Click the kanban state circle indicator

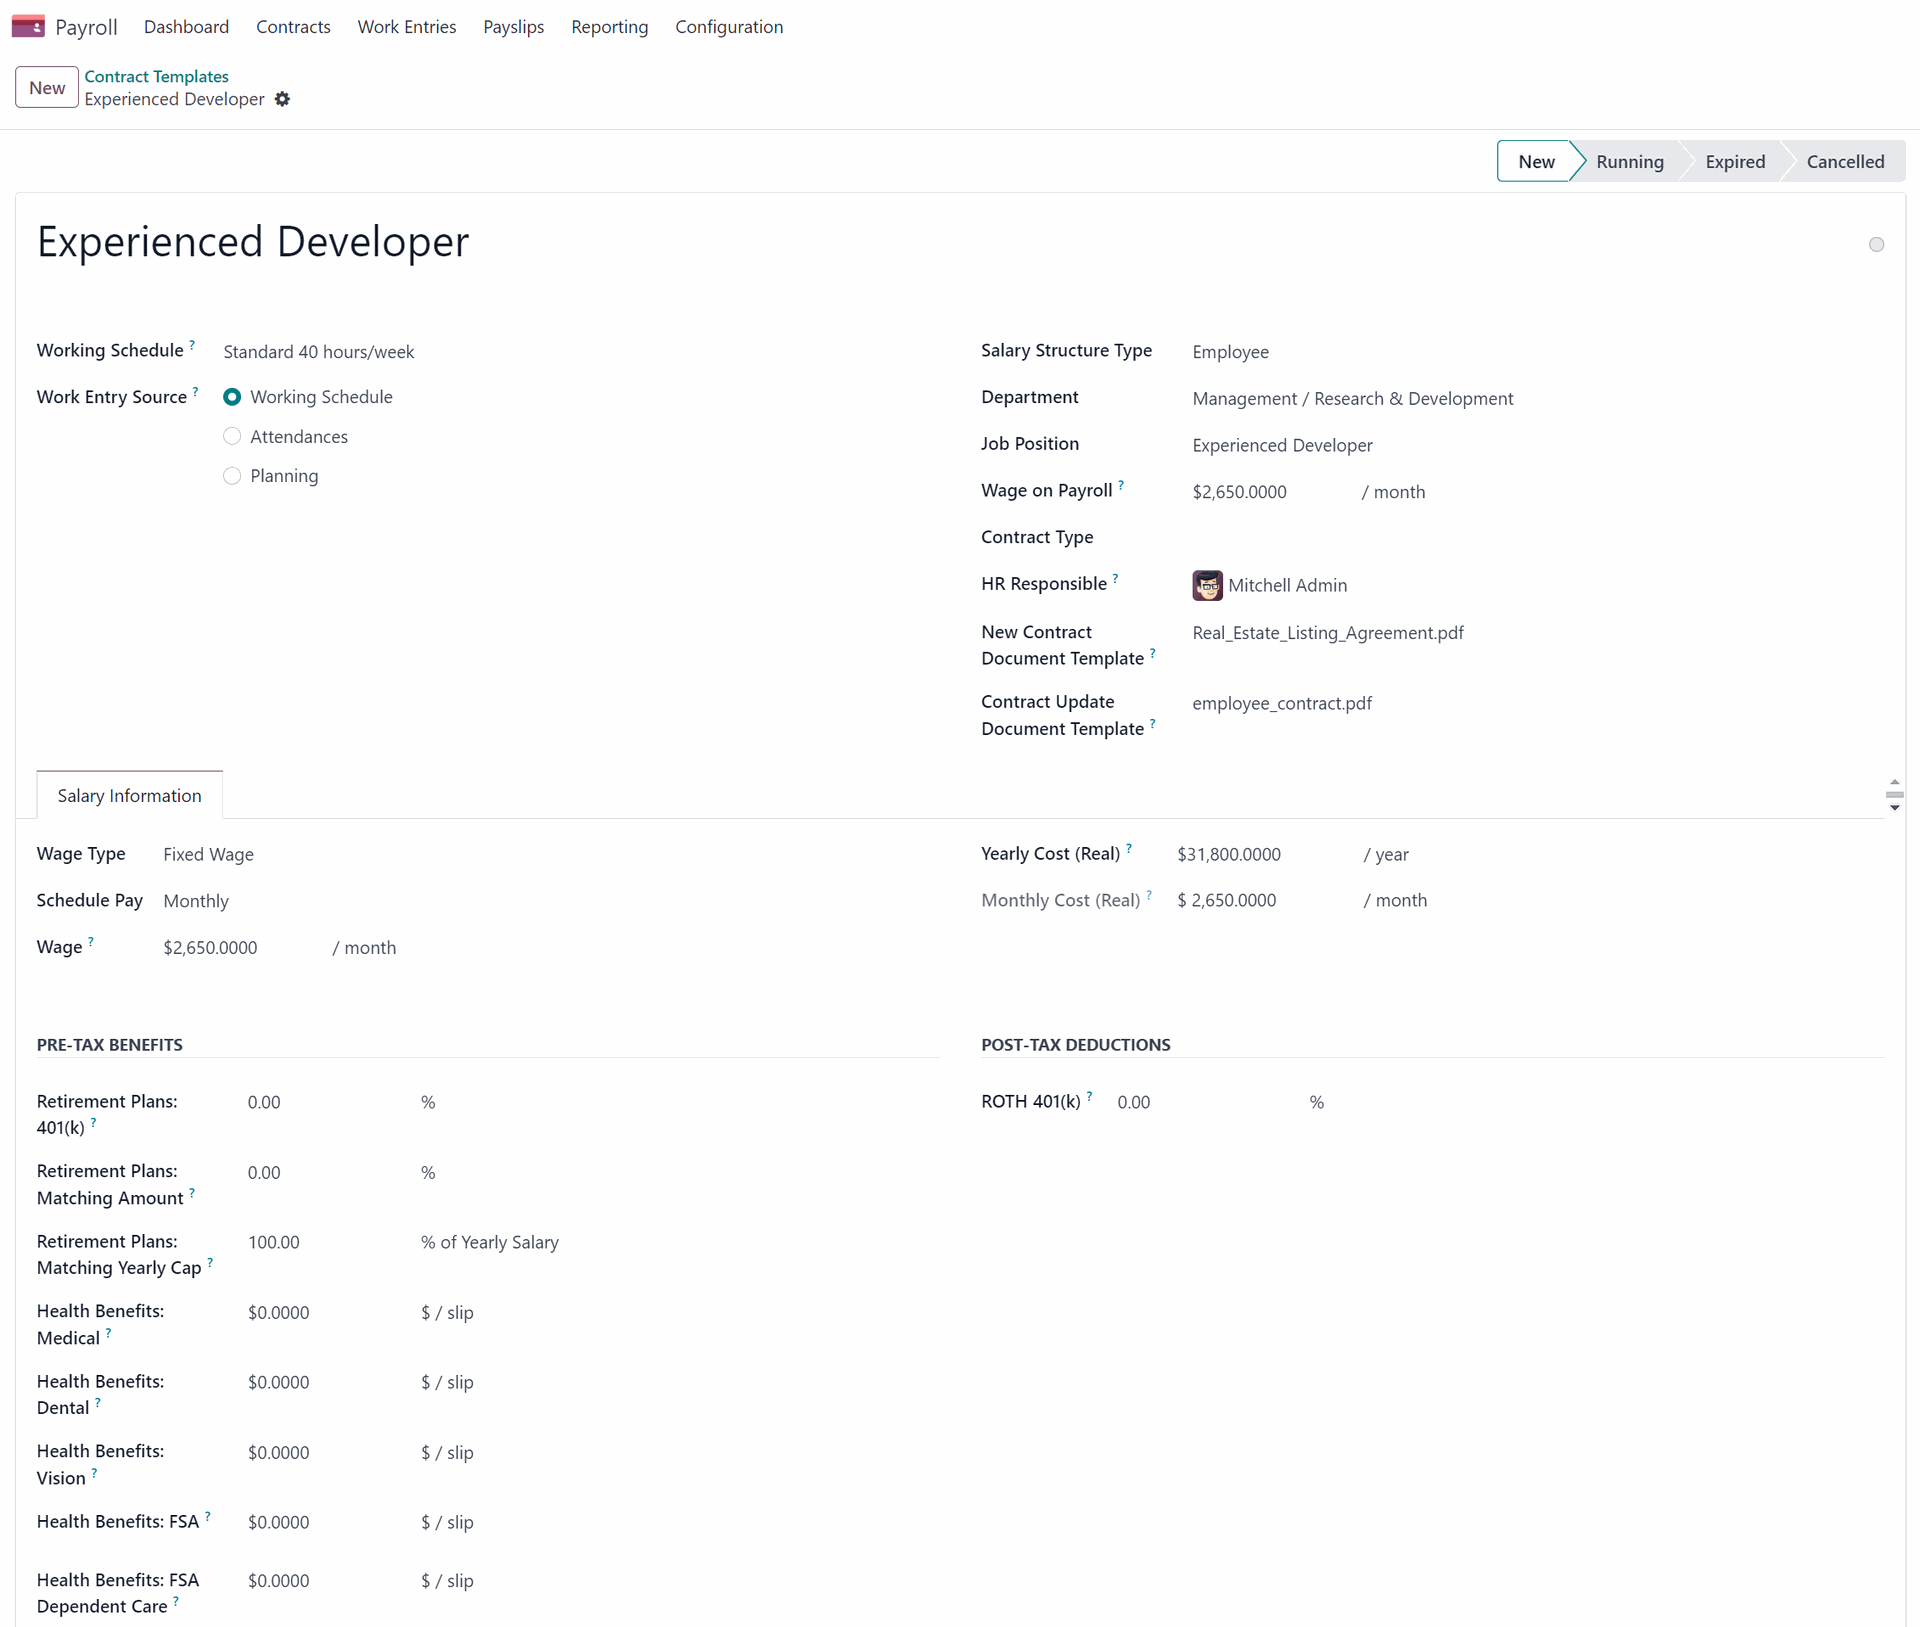click(x=1876, y=245)
